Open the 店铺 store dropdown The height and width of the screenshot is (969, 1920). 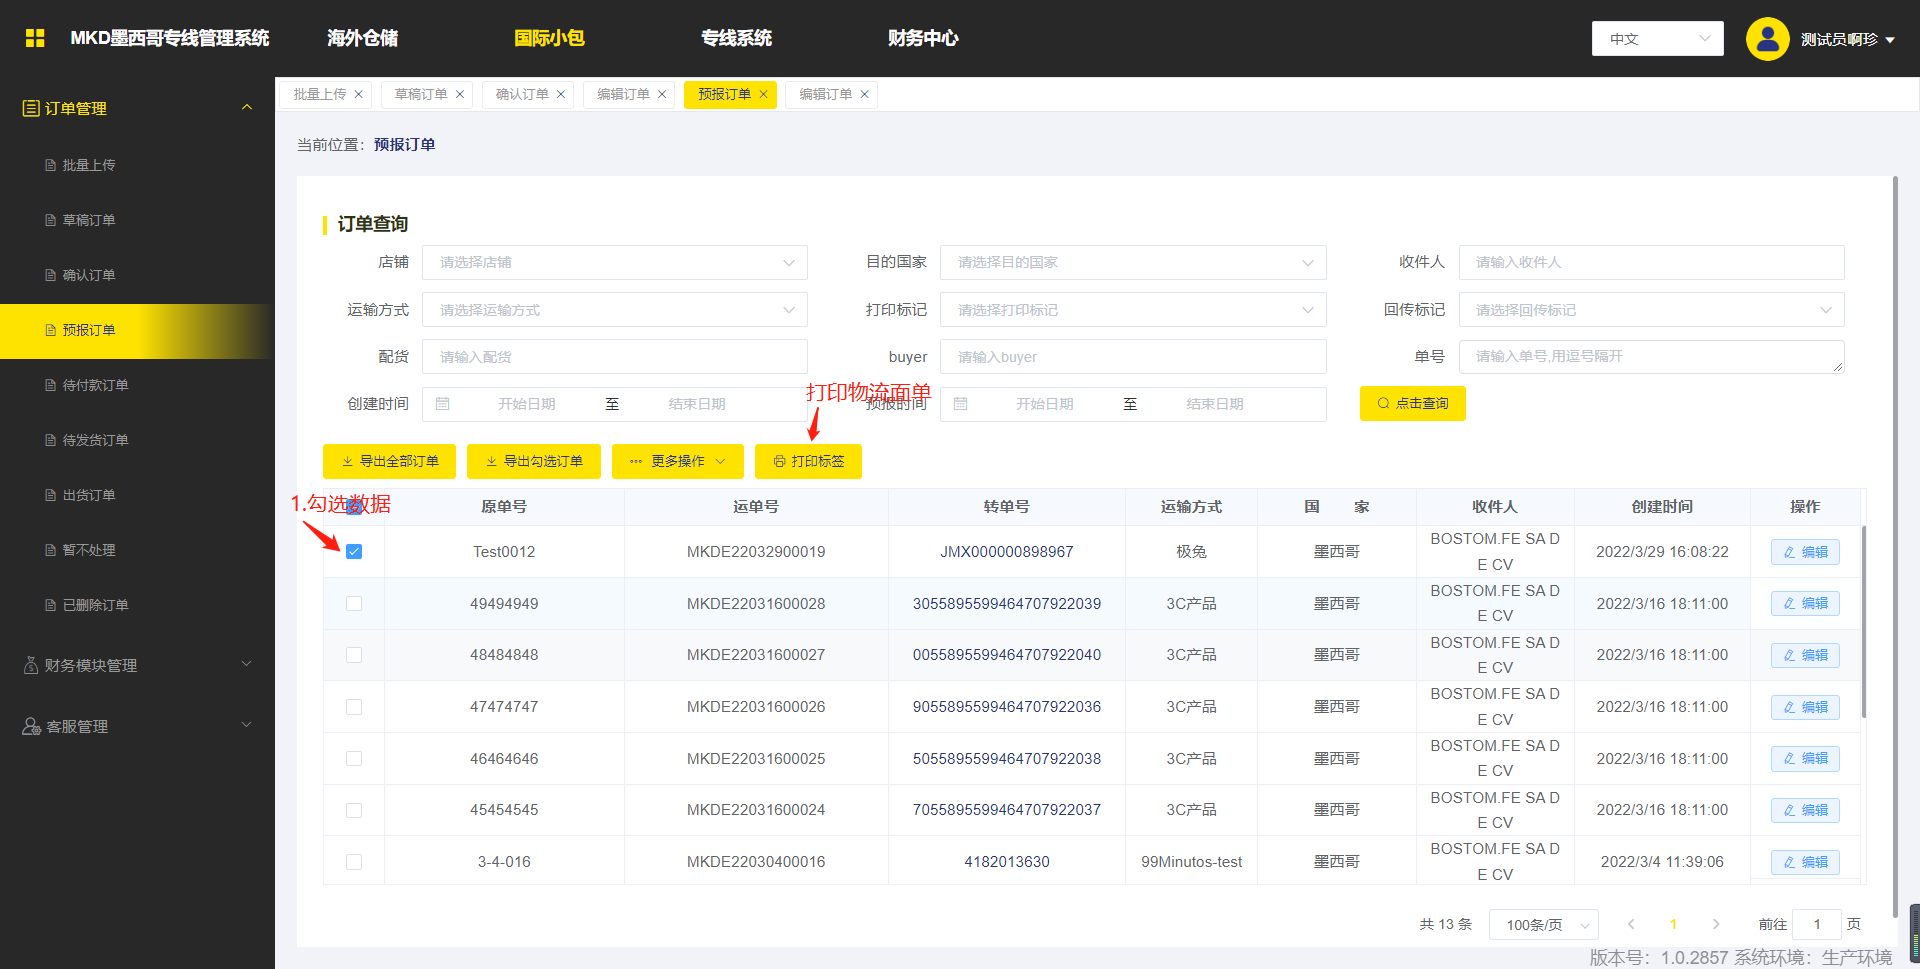tap(614, 262)
